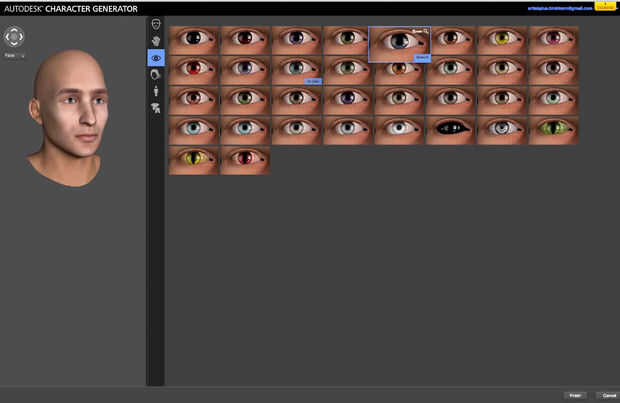
Task: Select the eye color category icon
Action: (x=156, y=58)
